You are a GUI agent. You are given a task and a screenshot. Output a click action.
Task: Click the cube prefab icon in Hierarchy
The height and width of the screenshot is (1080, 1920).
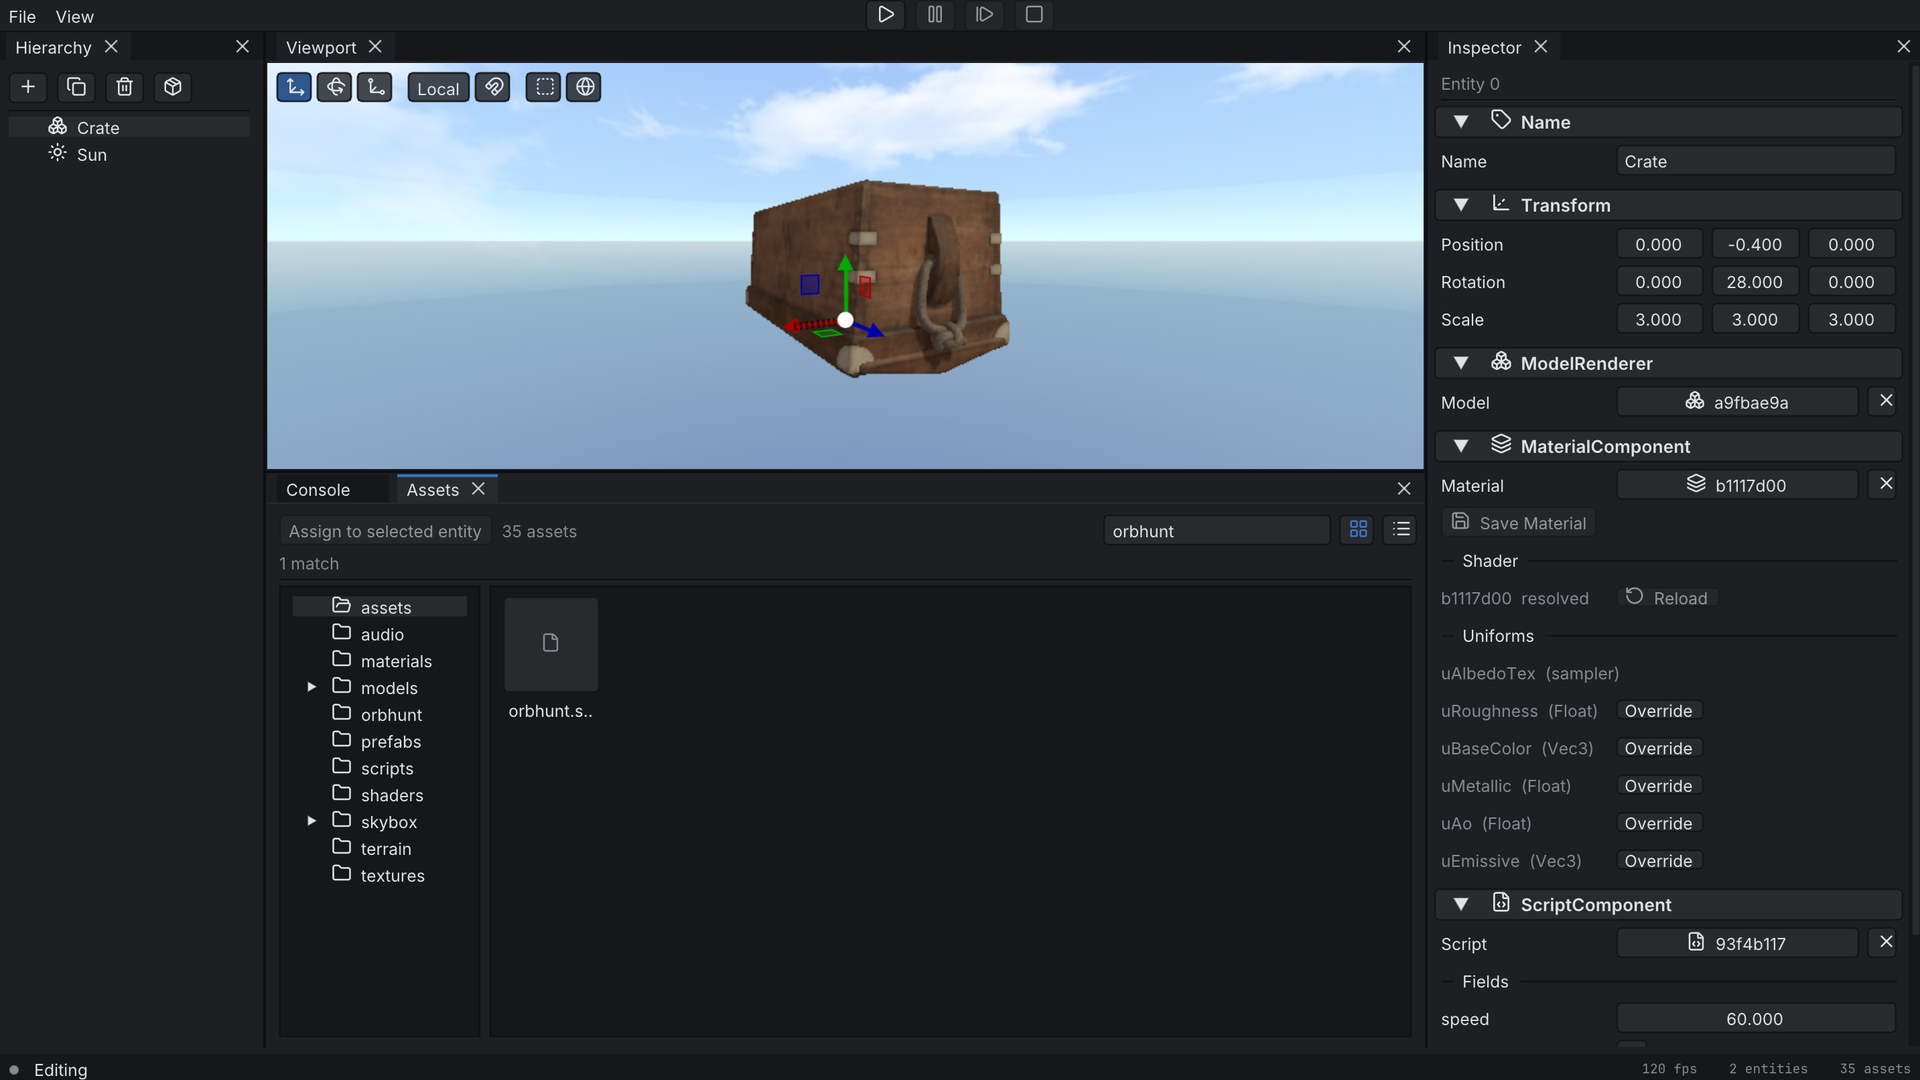point(173,87)
